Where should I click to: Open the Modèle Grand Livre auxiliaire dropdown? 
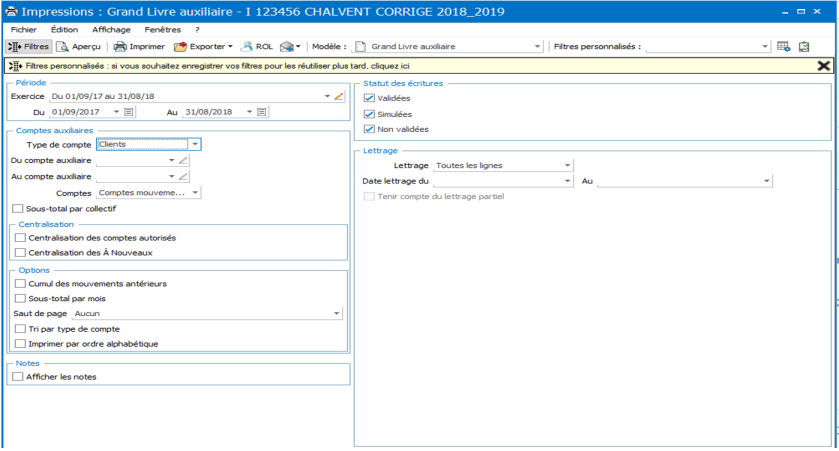click(538, 47)
